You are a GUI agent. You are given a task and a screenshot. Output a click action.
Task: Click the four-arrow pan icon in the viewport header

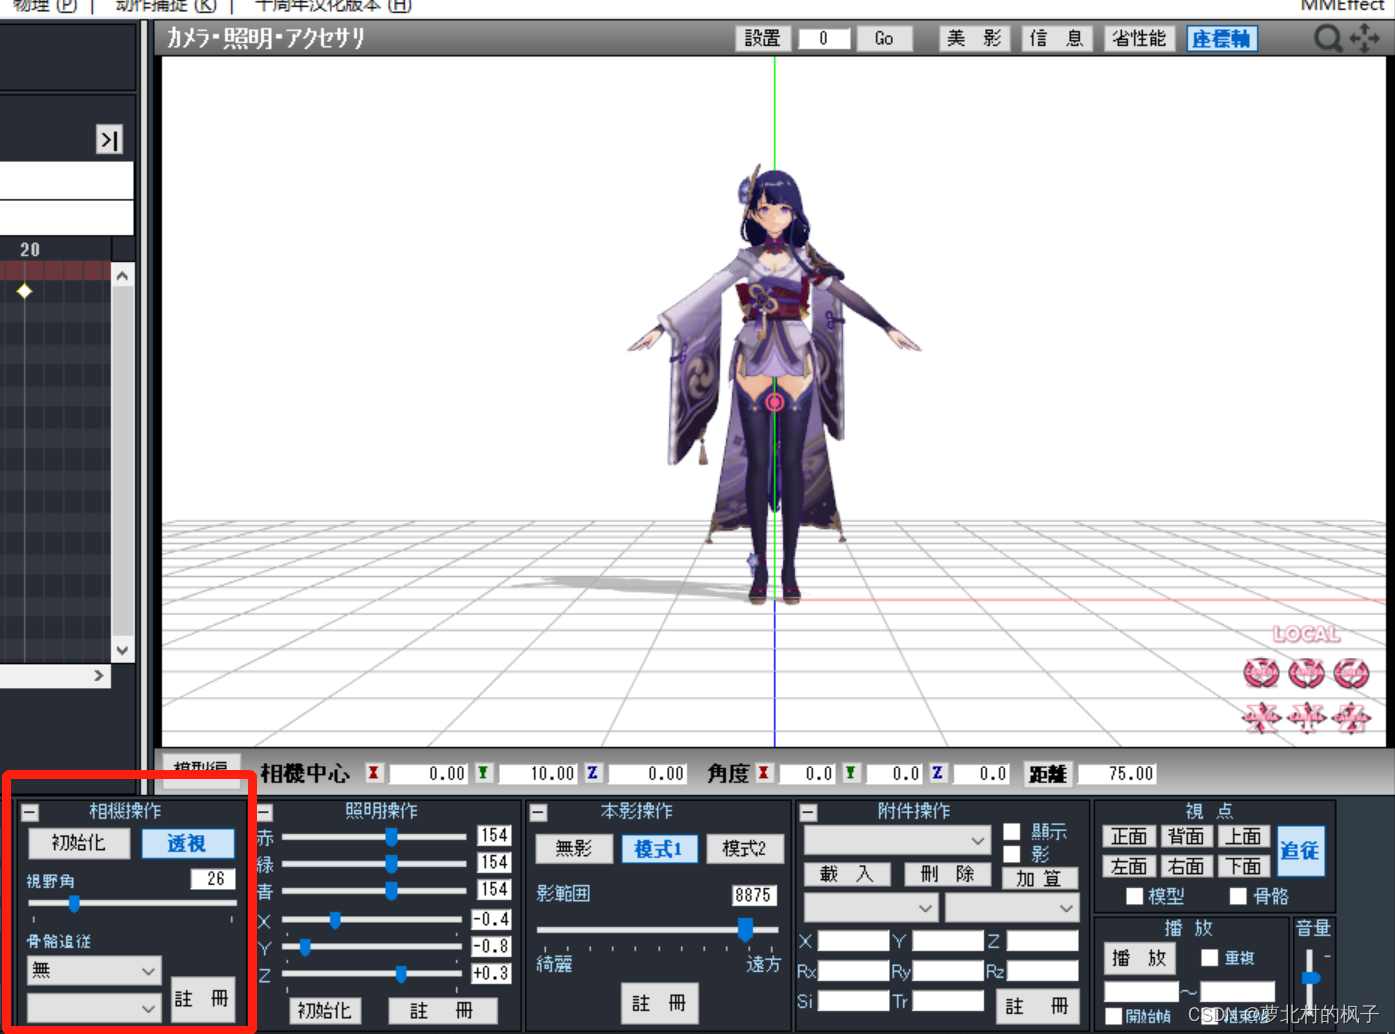click(1364, 38)
